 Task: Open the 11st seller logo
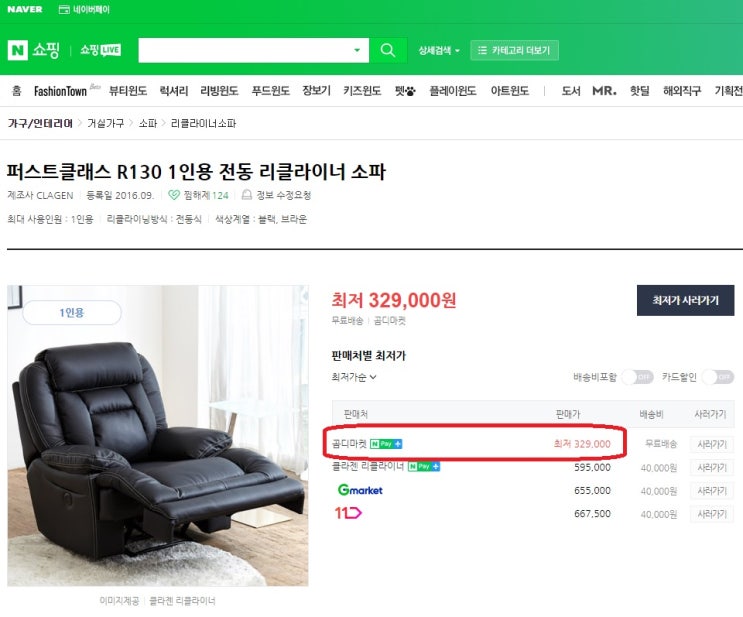pyautogui.click(x=348, y=513)
